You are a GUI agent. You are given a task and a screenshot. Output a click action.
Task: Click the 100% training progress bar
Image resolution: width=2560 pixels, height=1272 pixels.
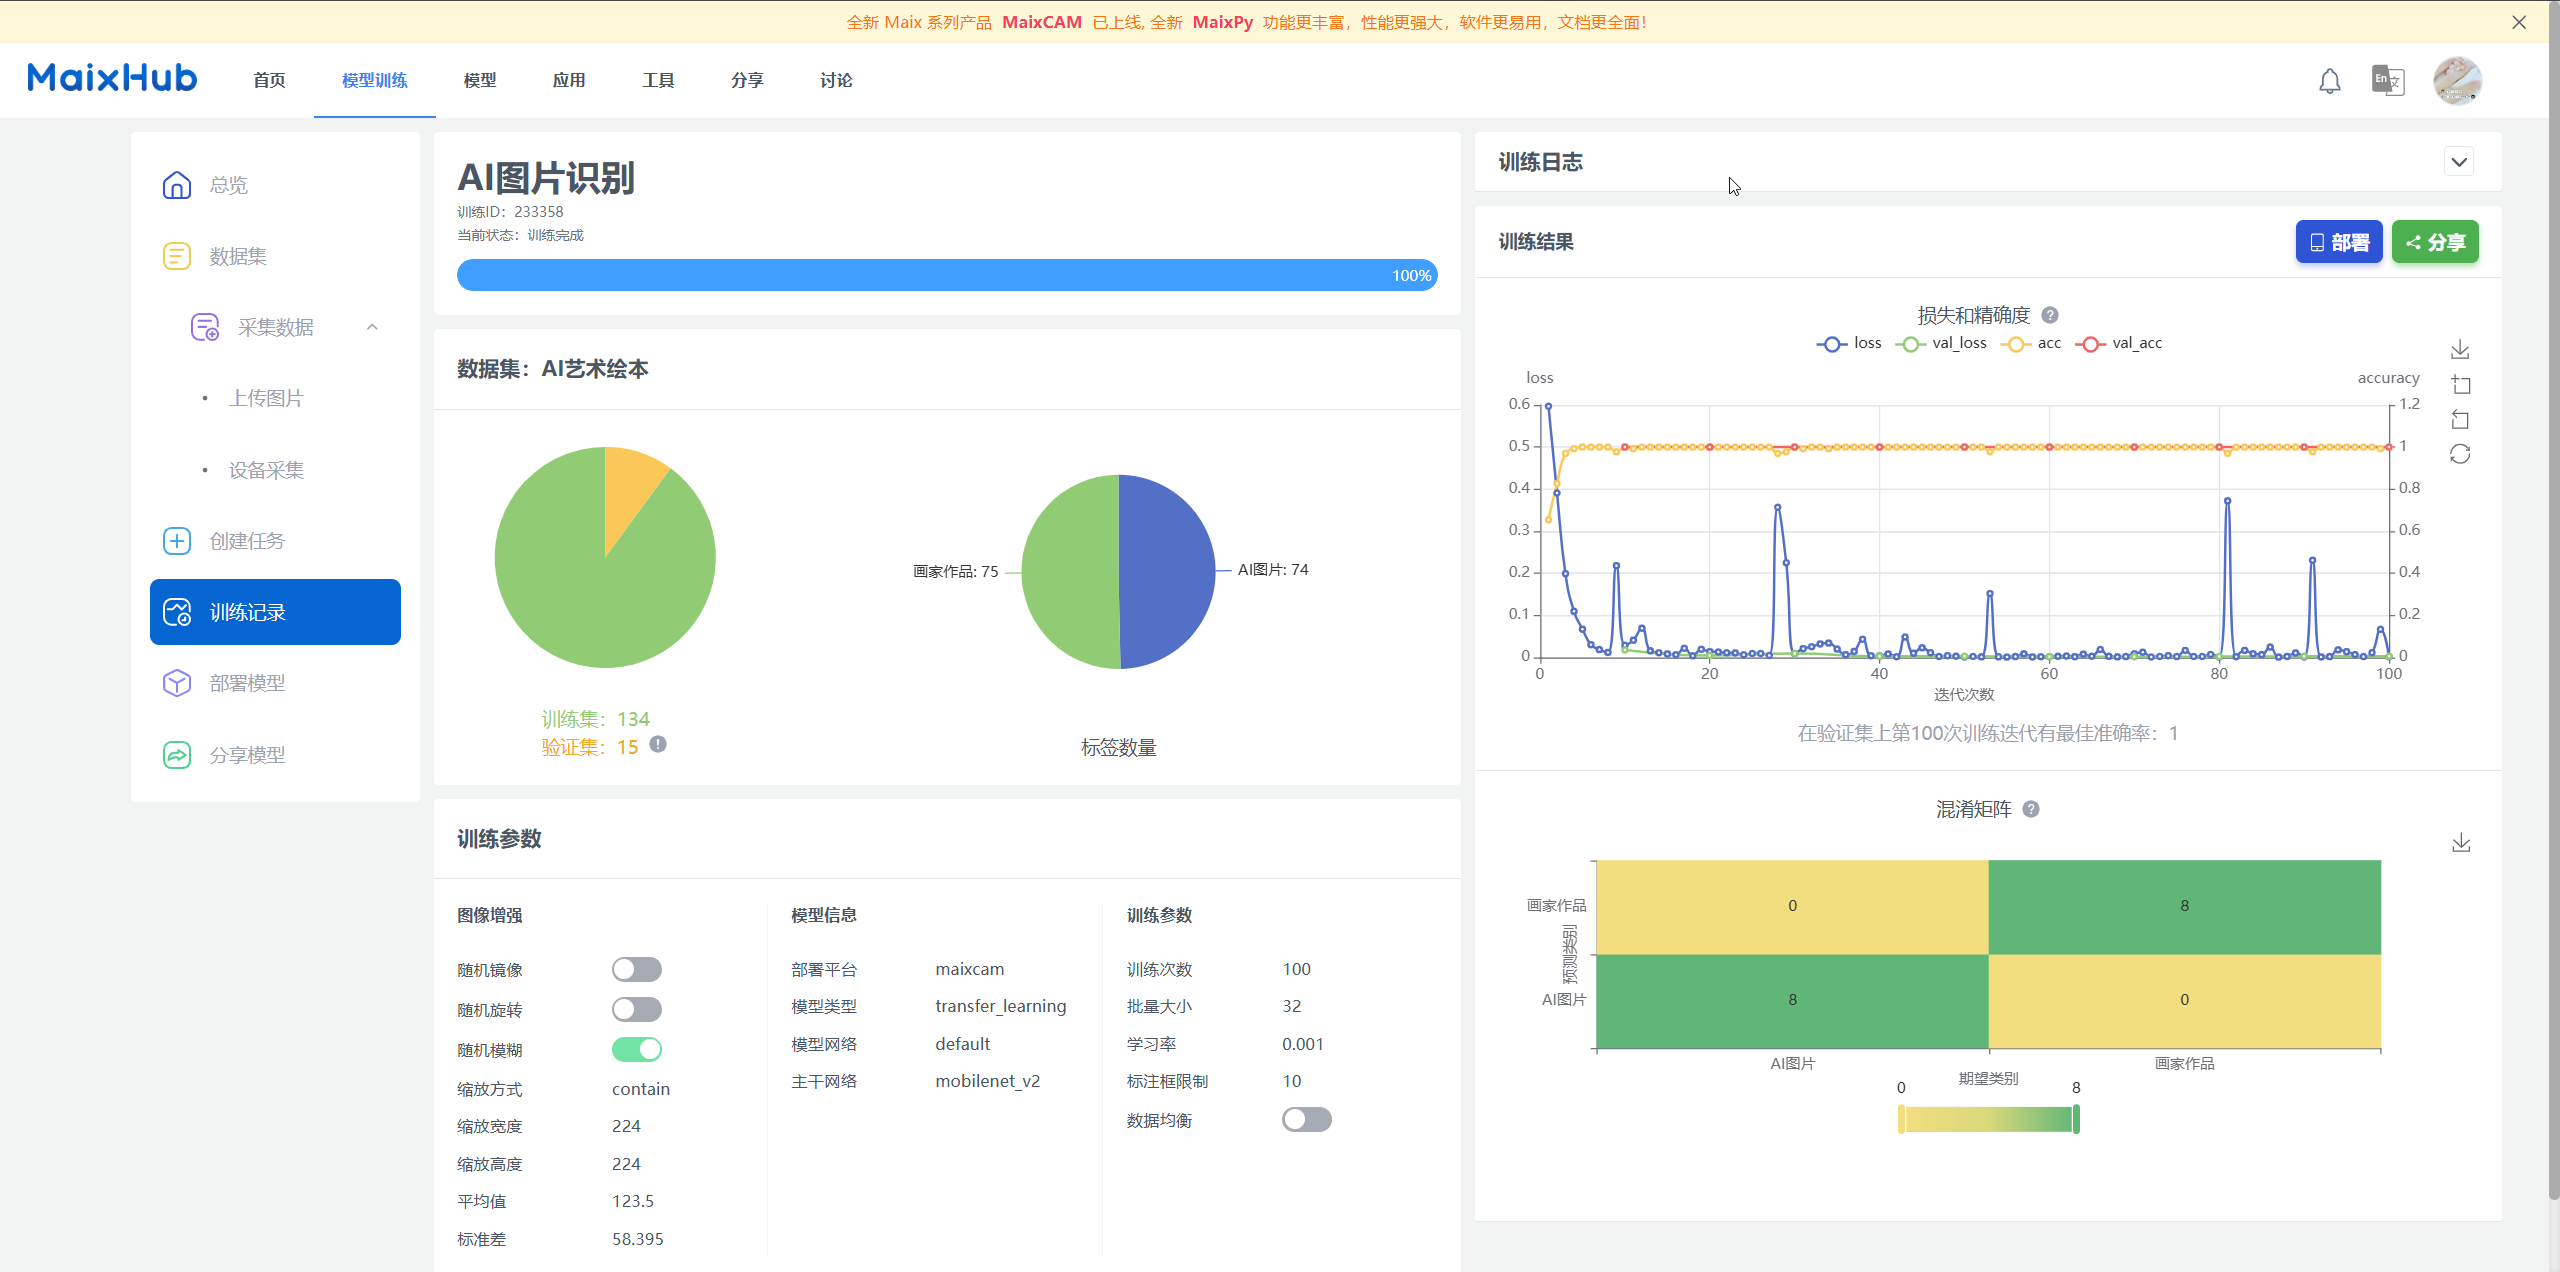947,275
